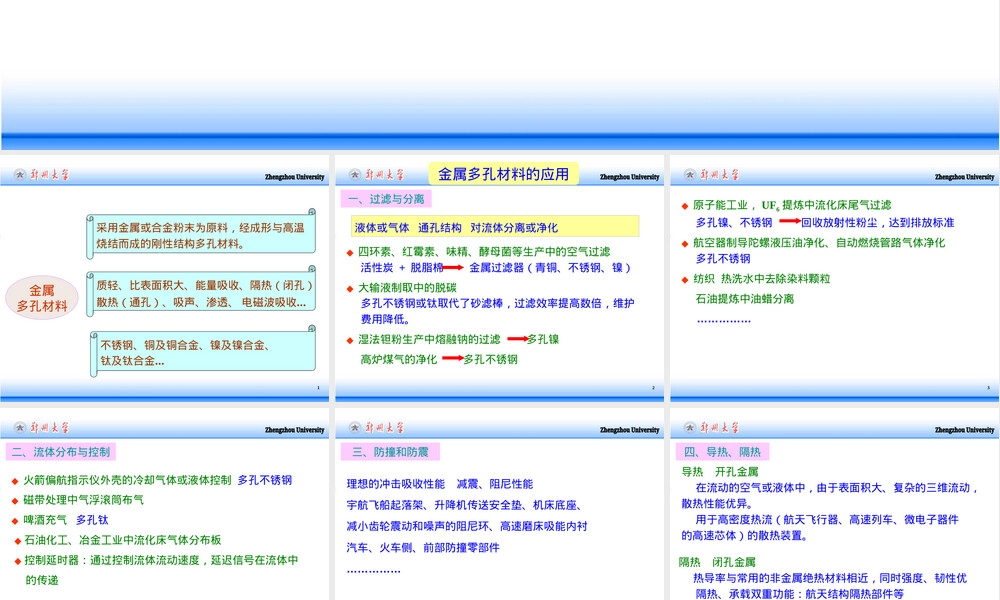Click the bullet 啤酒充气 多孔钛
Image resolution: width=1000 pixels, height=600 pixels.
point(66,520)
